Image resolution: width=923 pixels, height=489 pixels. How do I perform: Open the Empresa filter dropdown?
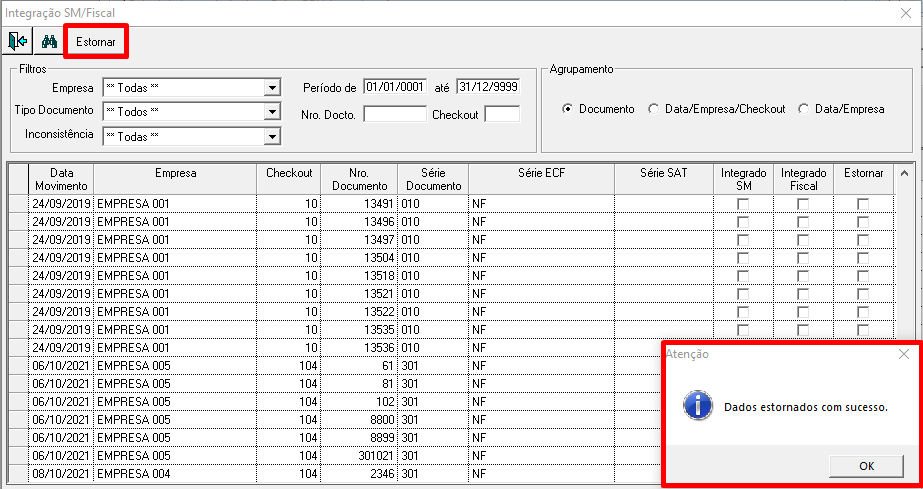271,88
